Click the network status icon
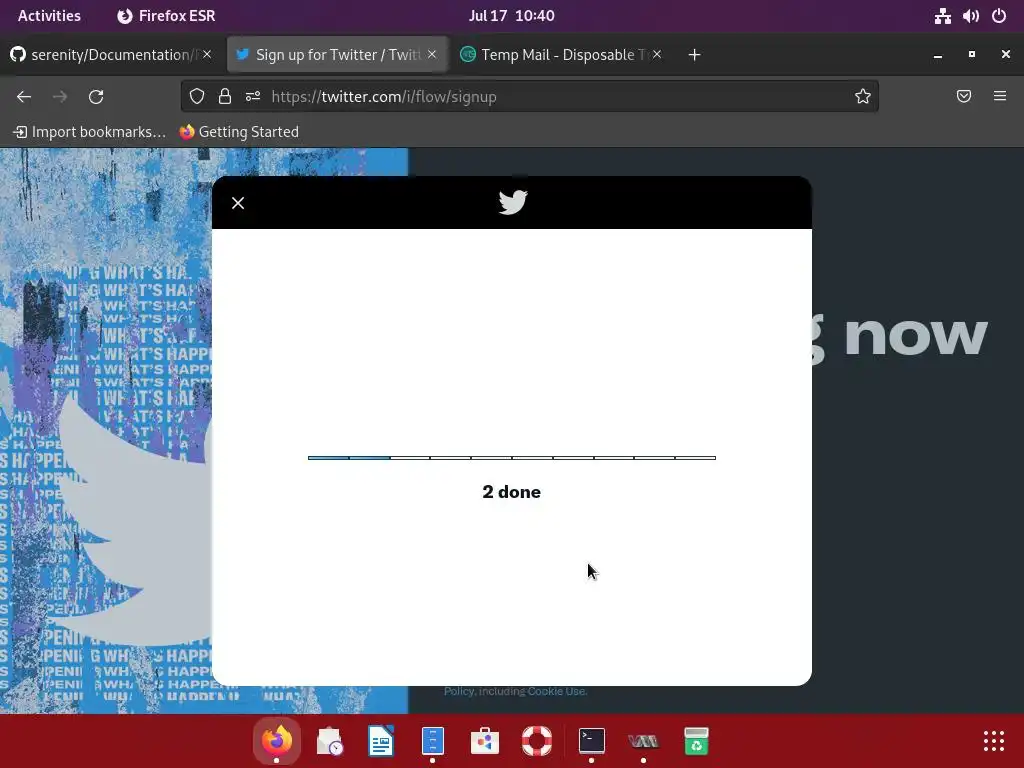This screenshot has width=1024, height=768. (942, 16)
